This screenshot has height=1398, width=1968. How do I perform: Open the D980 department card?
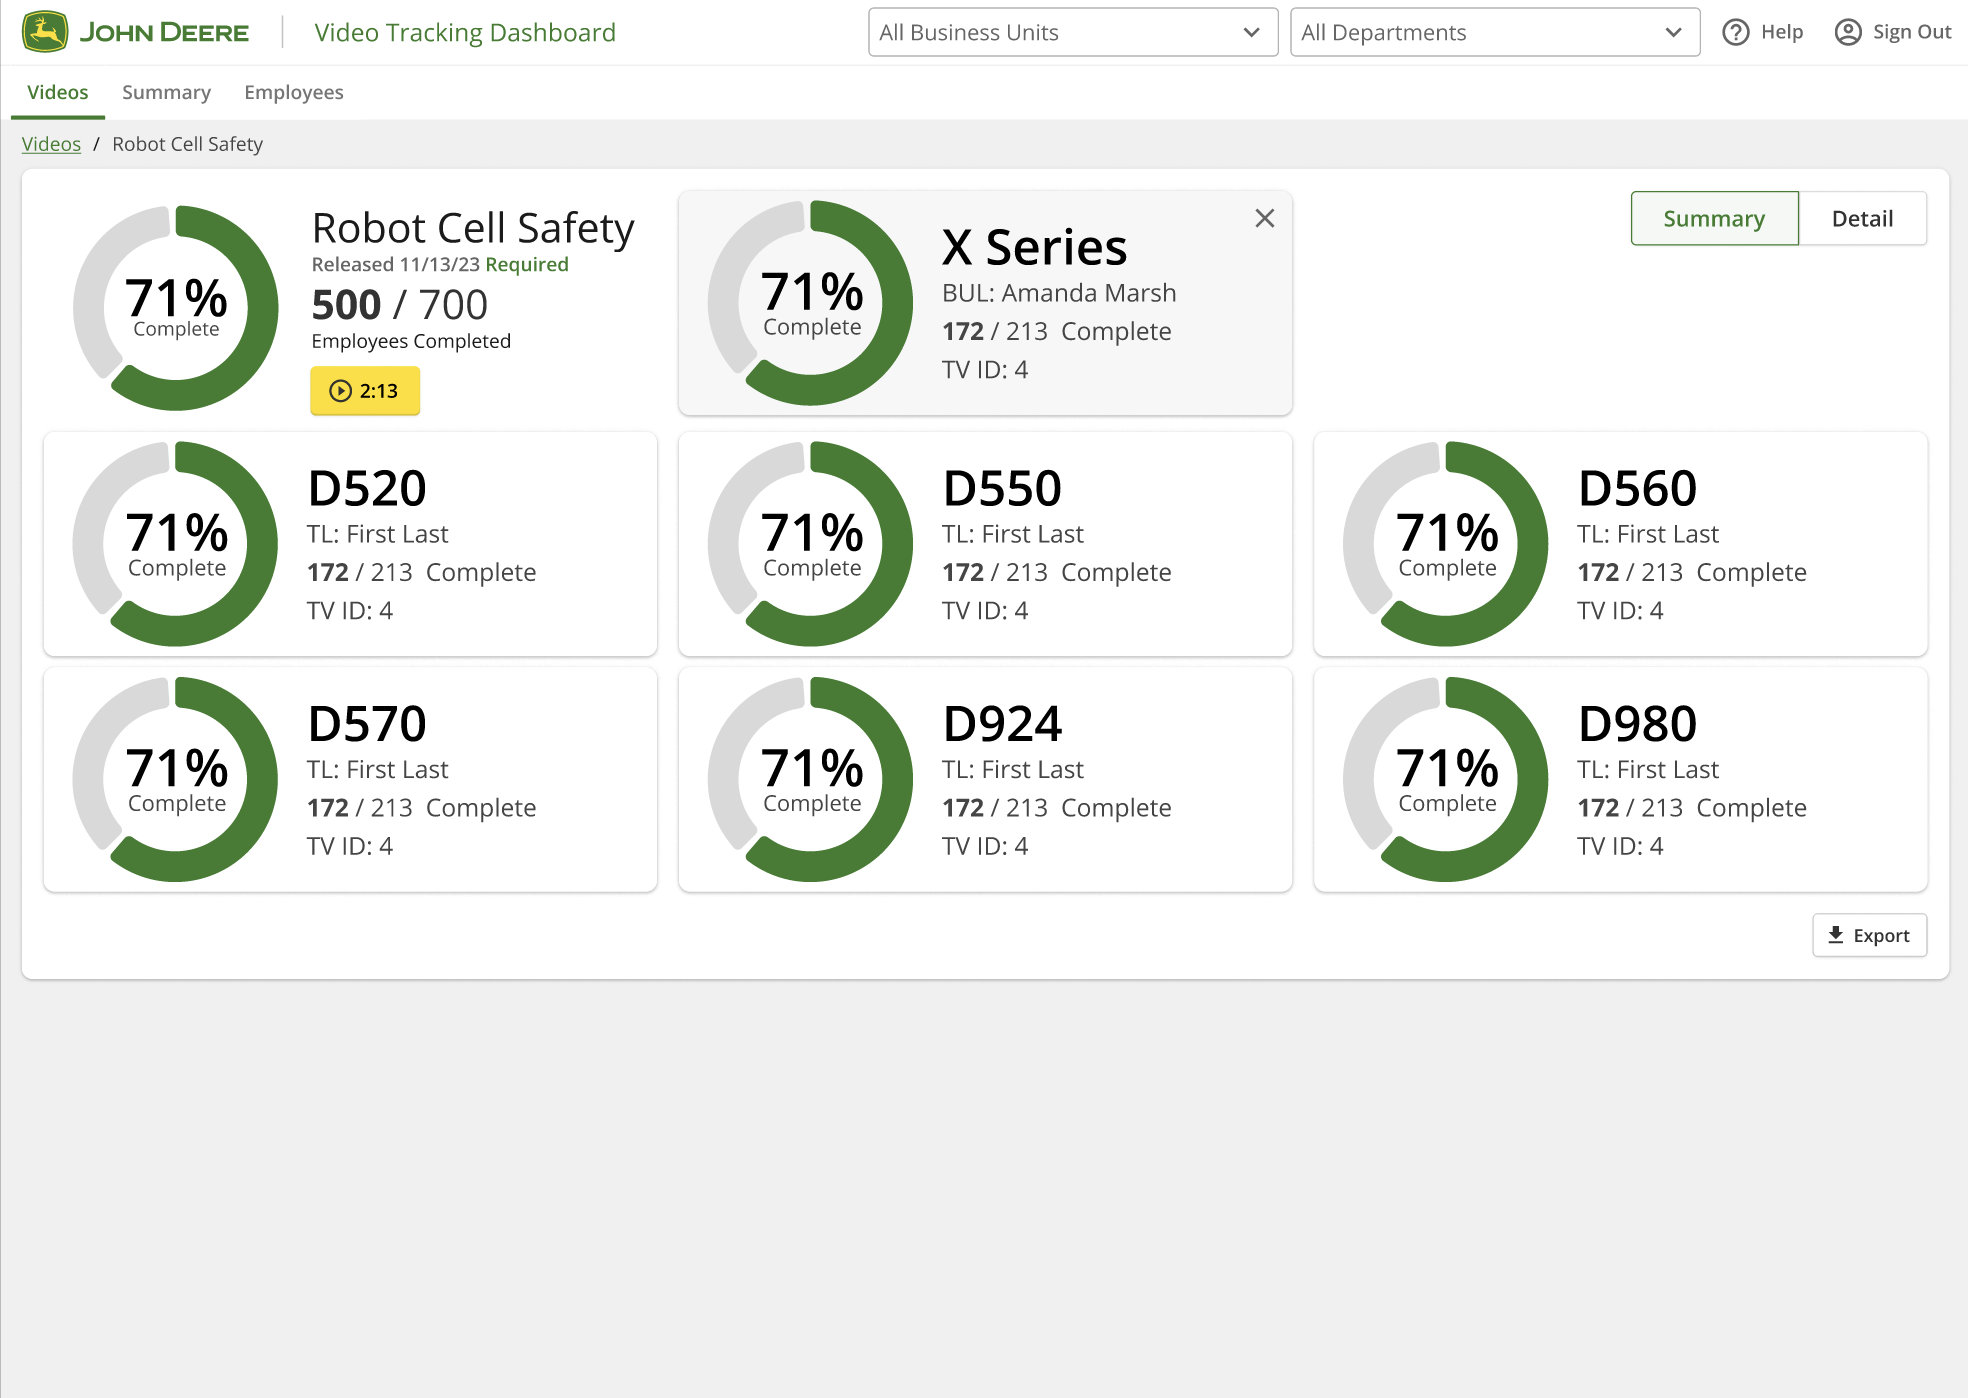point(1620,779)
